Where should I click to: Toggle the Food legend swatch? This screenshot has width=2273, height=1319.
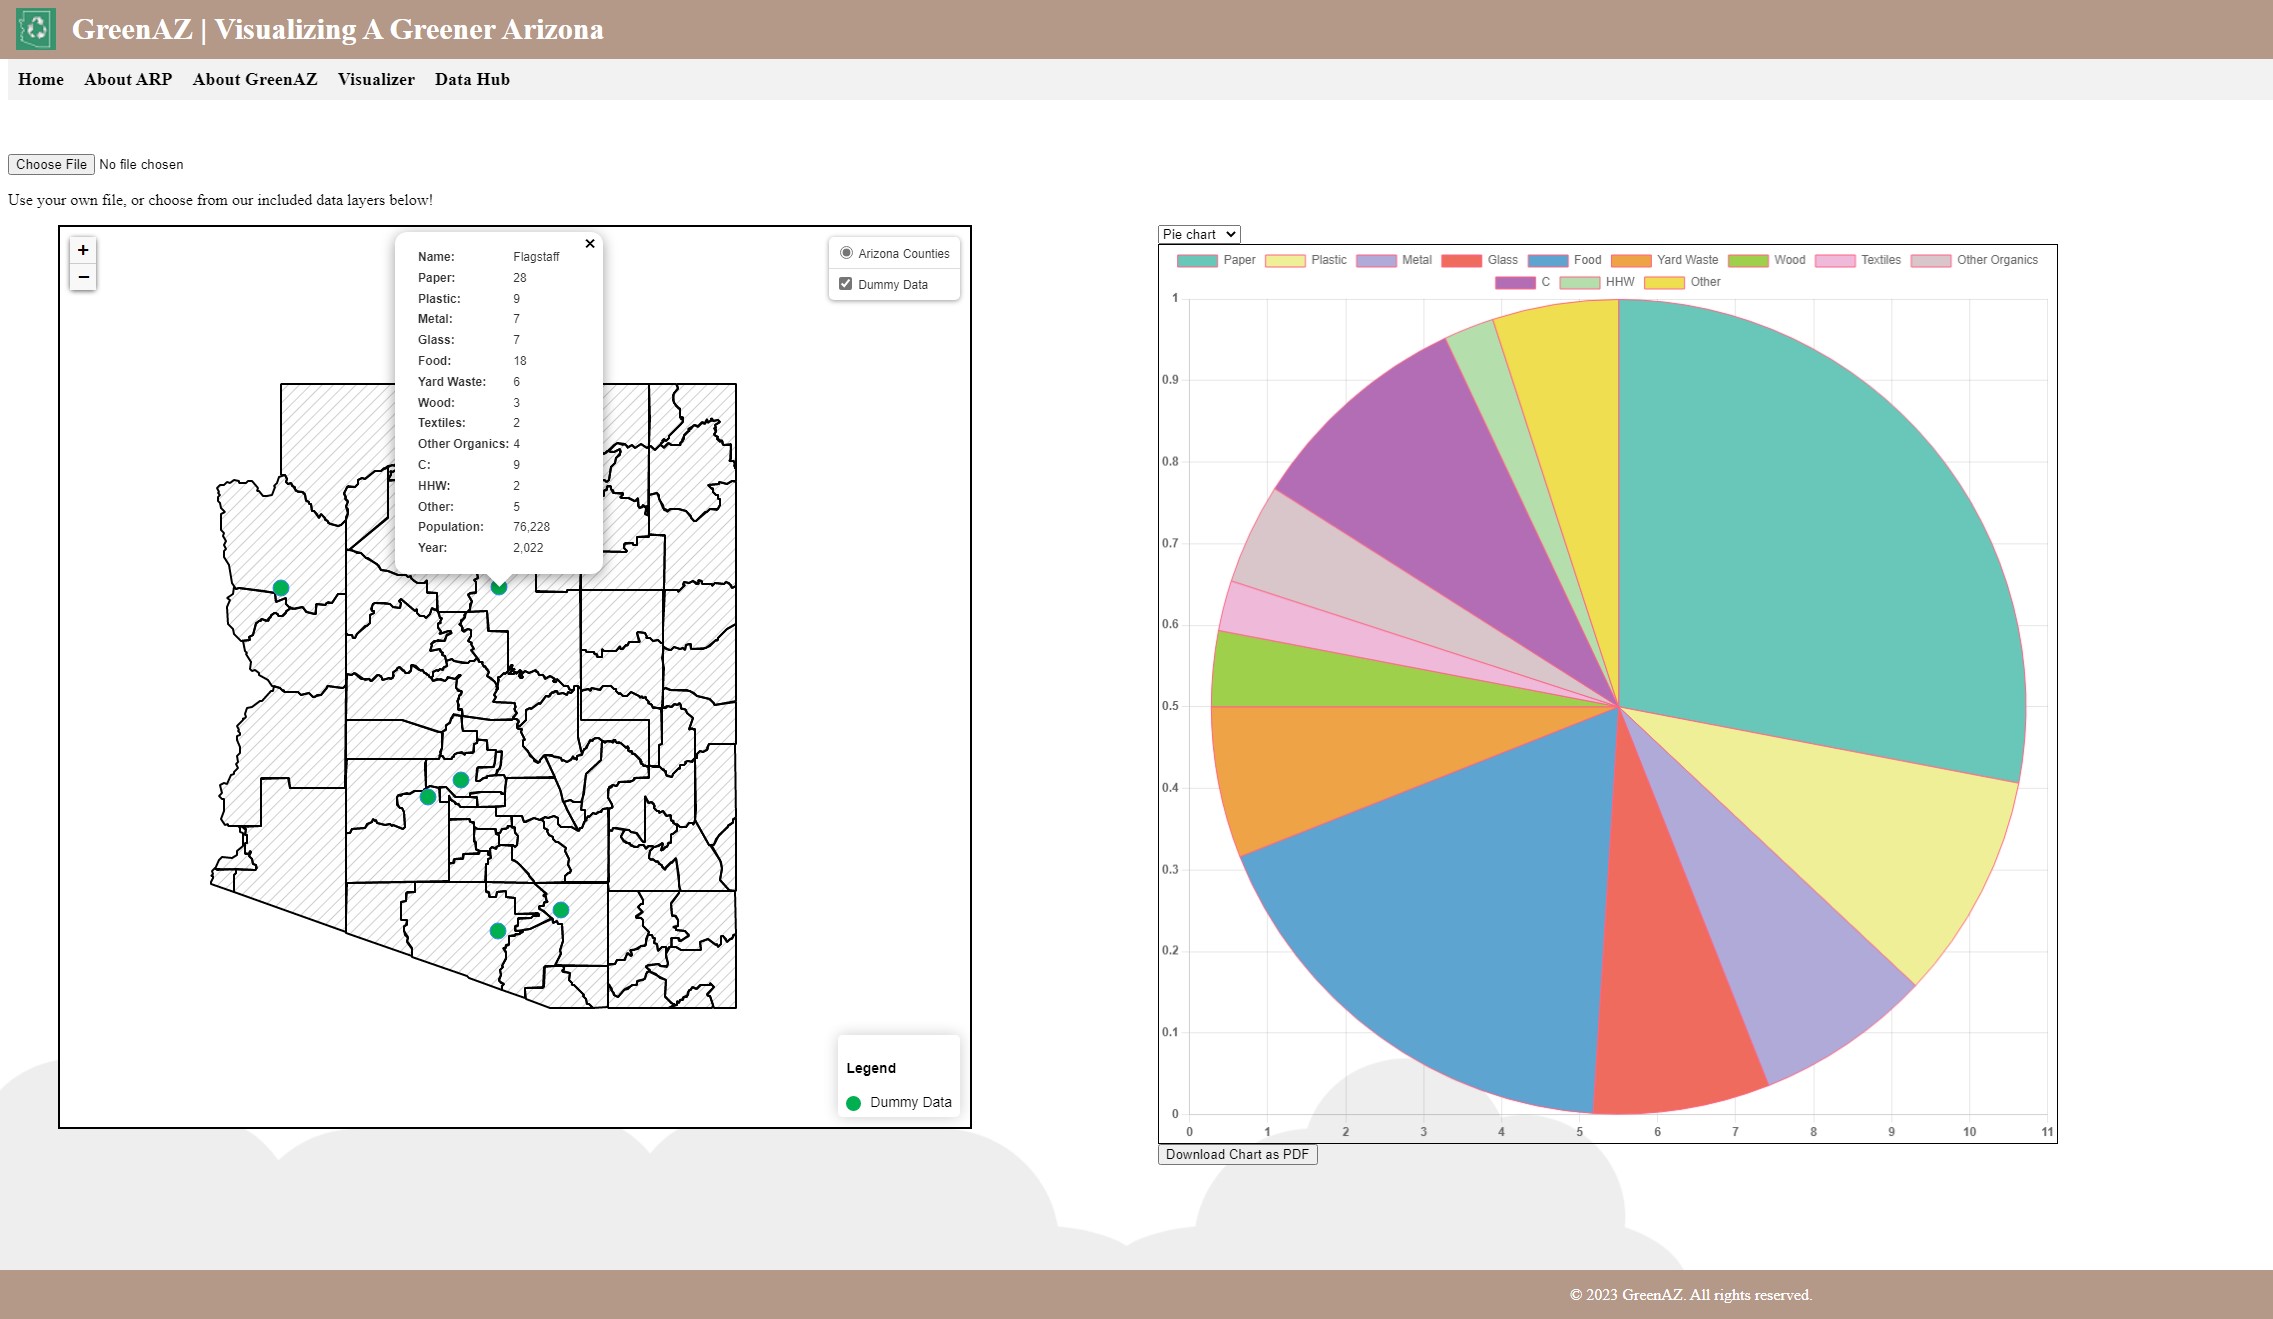1548,260
